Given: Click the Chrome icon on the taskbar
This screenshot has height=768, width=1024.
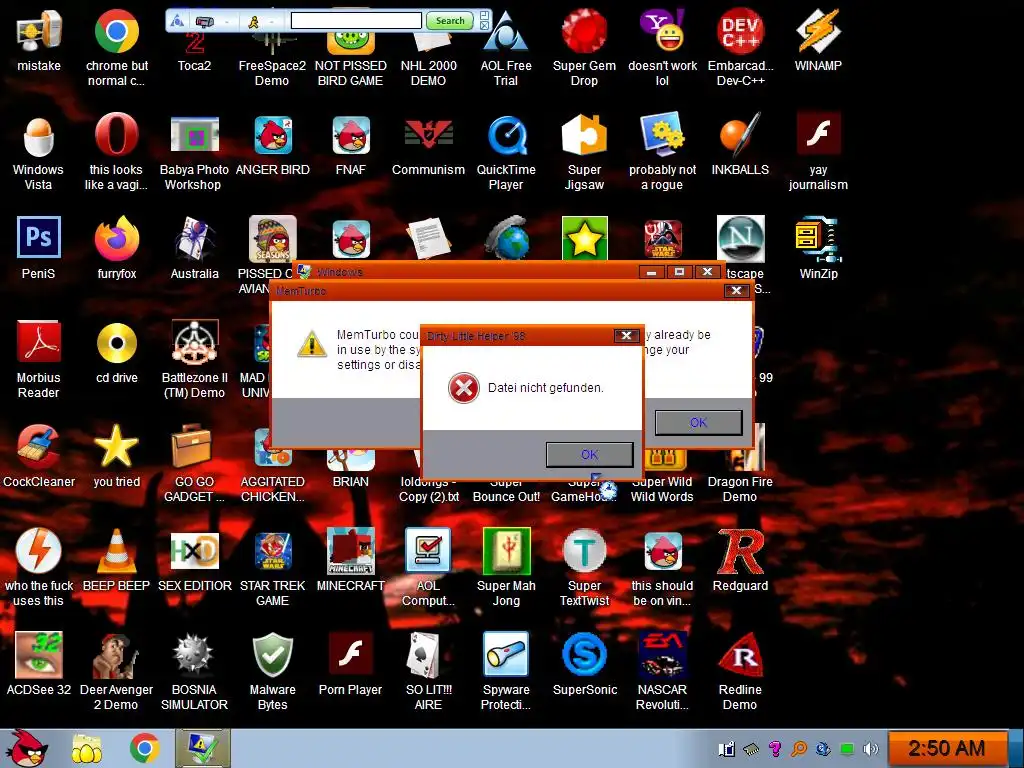Looking at the screenshot, I should click(x=144, y=748).
